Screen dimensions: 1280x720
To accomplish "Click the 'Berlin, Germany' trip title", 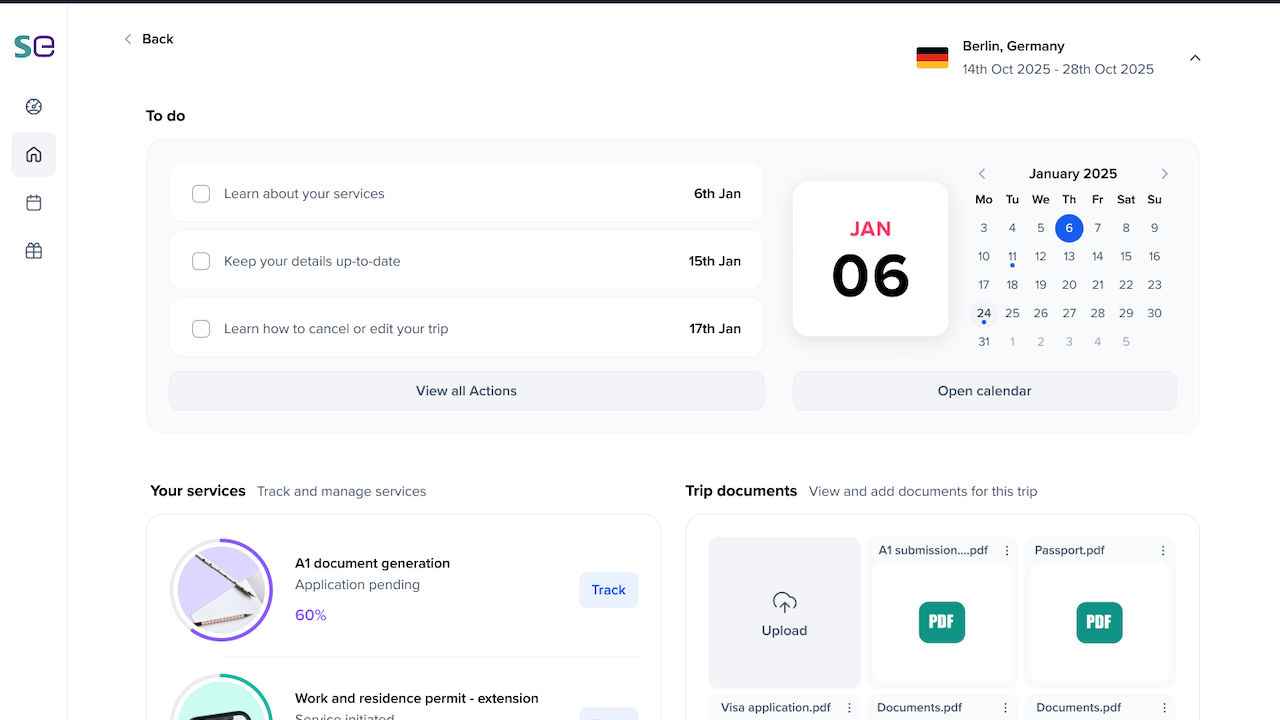I will click(1013, 46).
